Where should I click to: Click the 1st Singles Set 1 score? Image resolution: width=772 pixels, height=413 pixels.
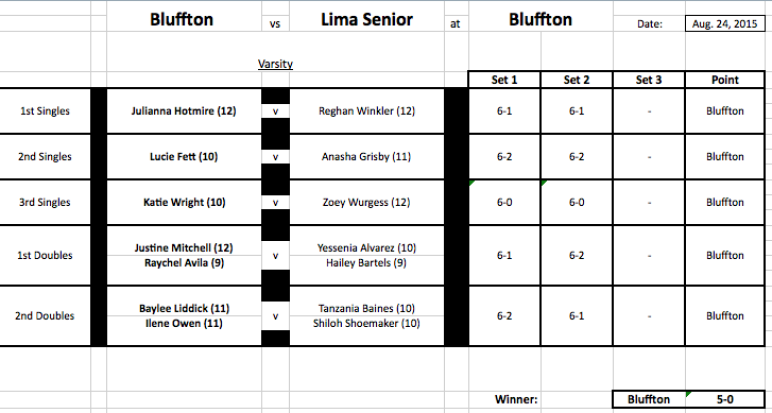(504, 111)
